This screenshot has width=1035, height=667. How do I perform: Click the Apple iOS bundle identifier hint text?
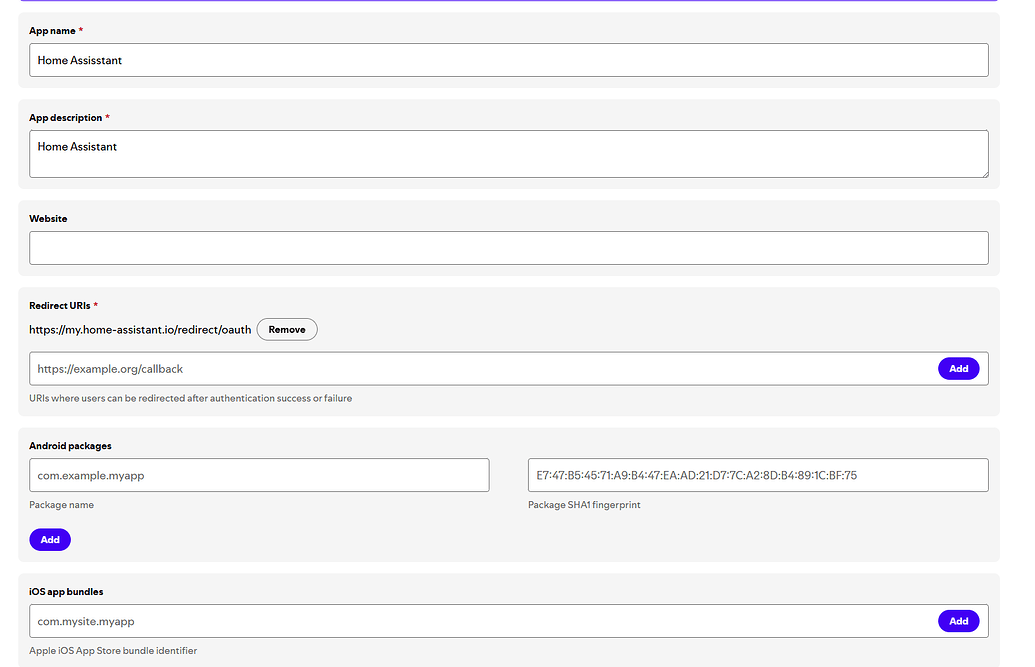pyautogui.click(x=113, y=650)
